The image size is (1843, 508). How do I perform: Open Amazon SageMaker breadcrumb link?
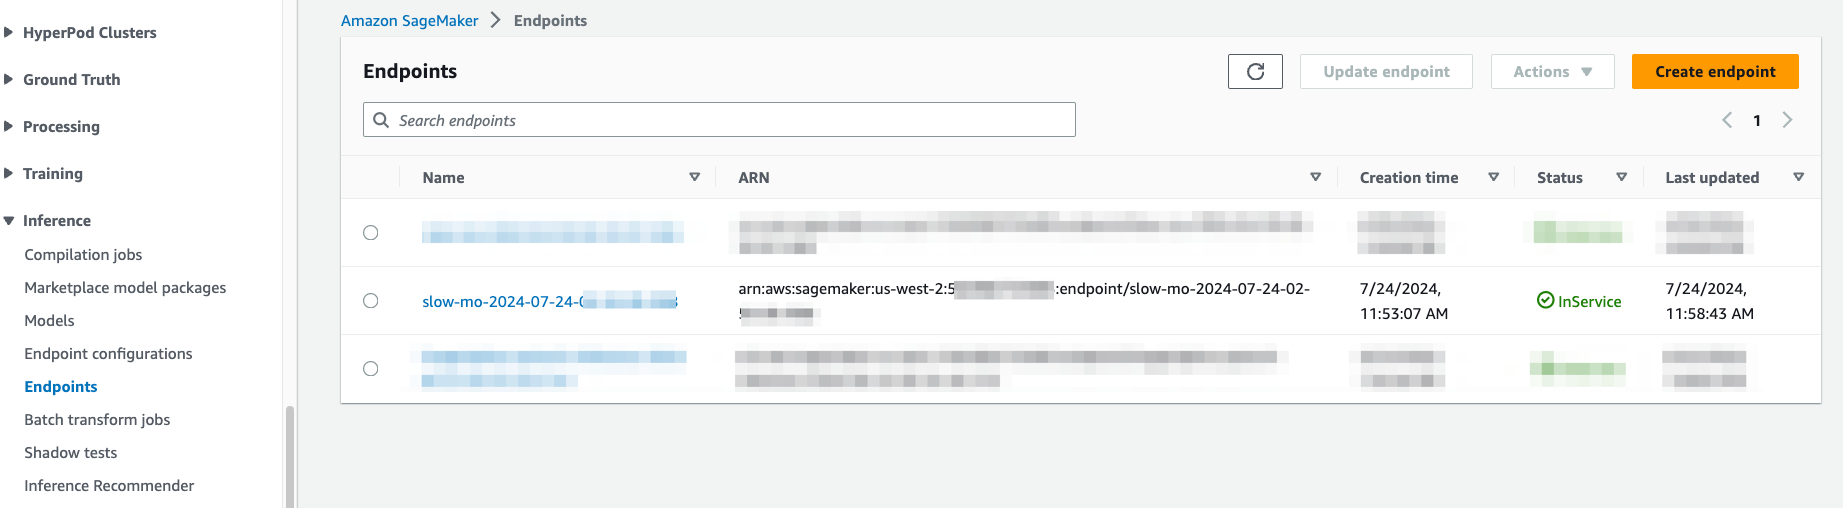[x=410, y=21]
